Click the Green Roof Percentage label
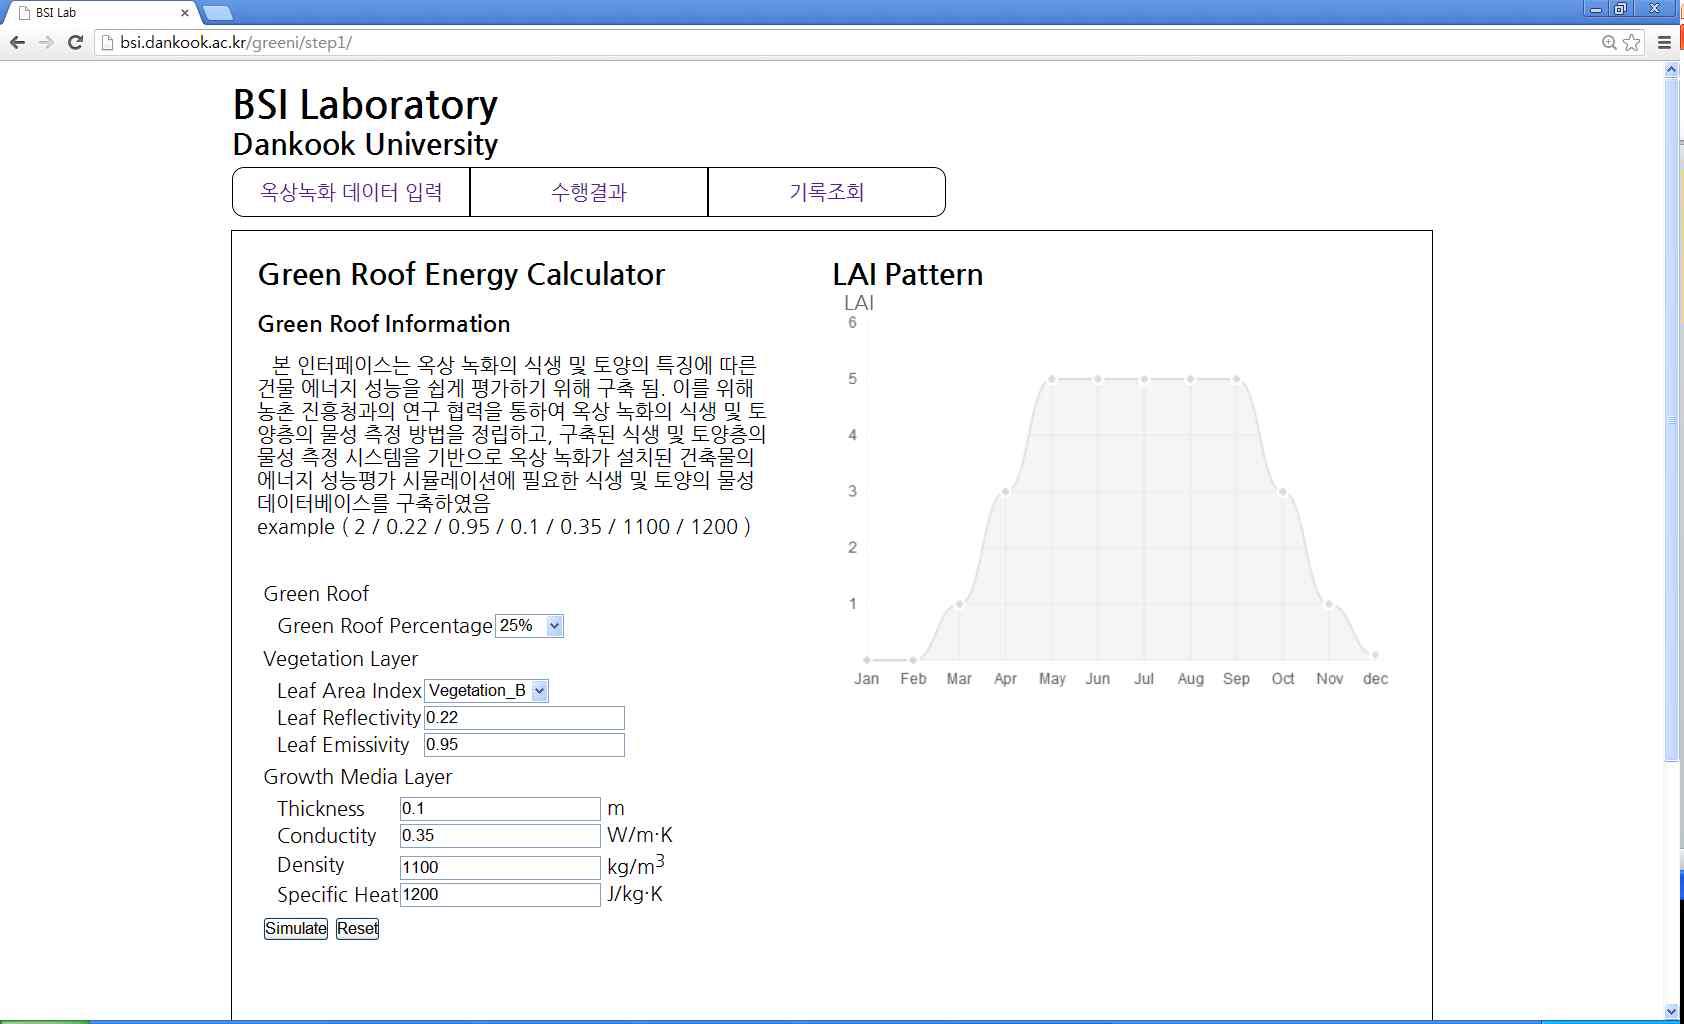The height and width of the screenshot is (1024, 1684). coord(385,626)
